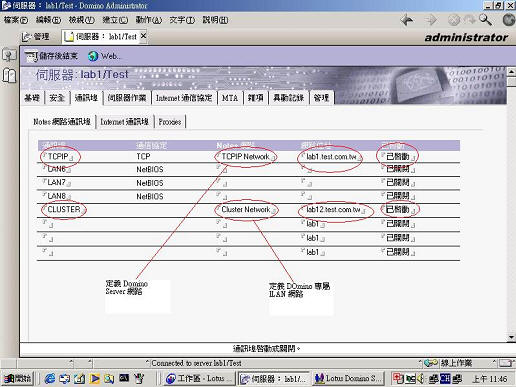Click Save and Close action button

(x=51, y=56)
